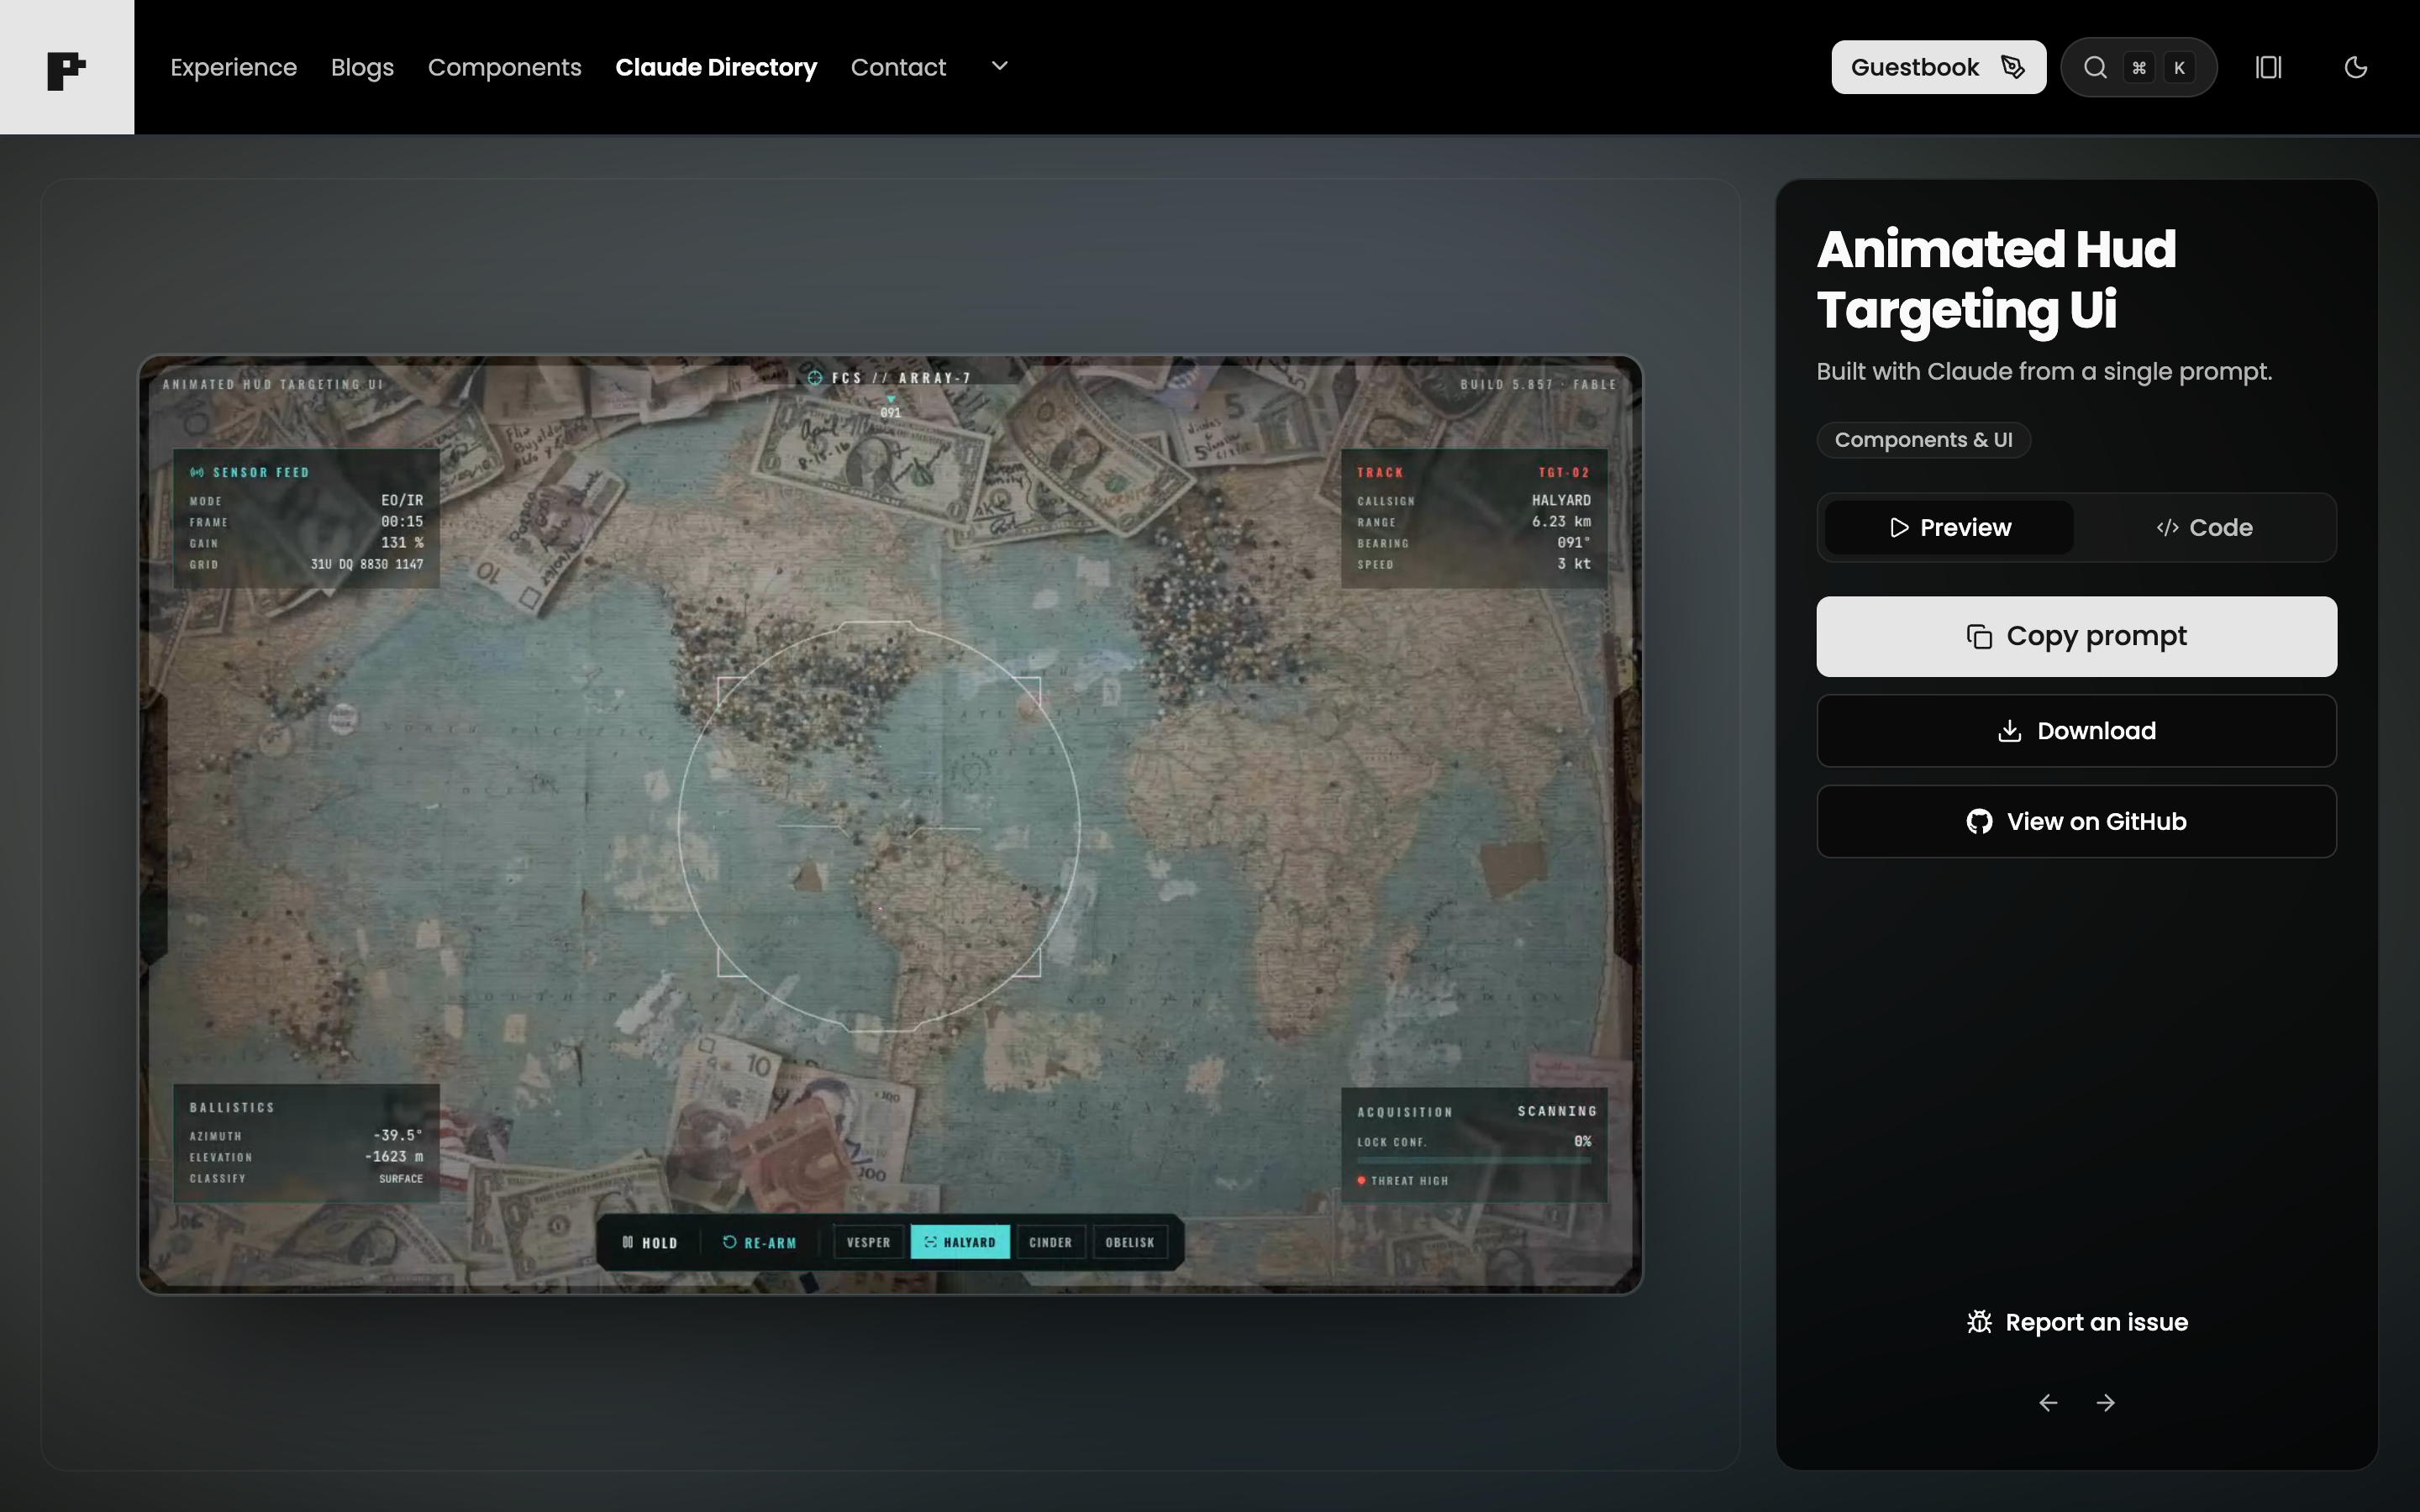Open View on GitHub
Screen dimensions: 2420x1512
pos(2076,821)
